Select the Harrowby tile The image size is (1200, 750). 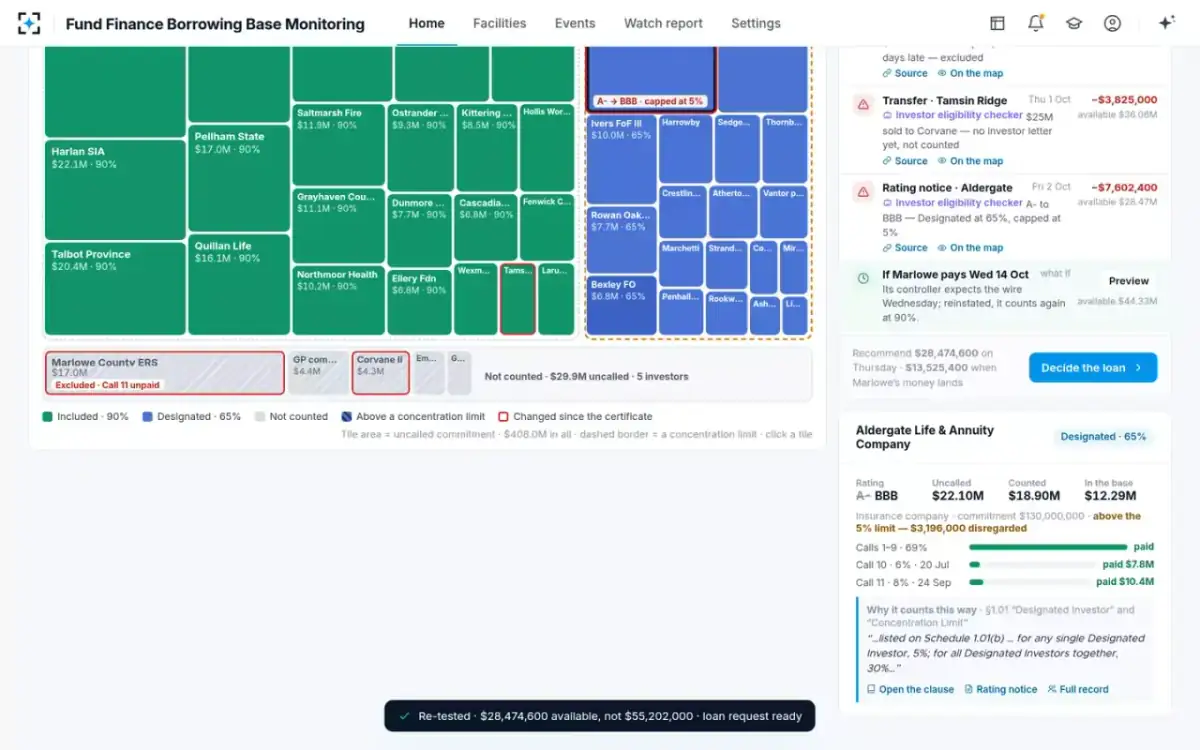click(685, 149)
